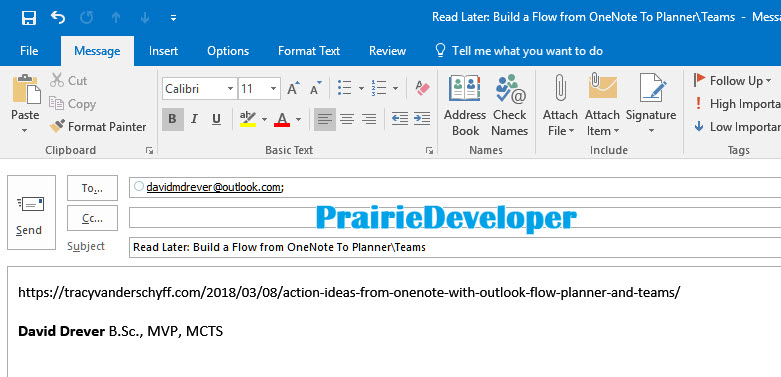Clear all formatting with eraser icon

pos(422,88)
